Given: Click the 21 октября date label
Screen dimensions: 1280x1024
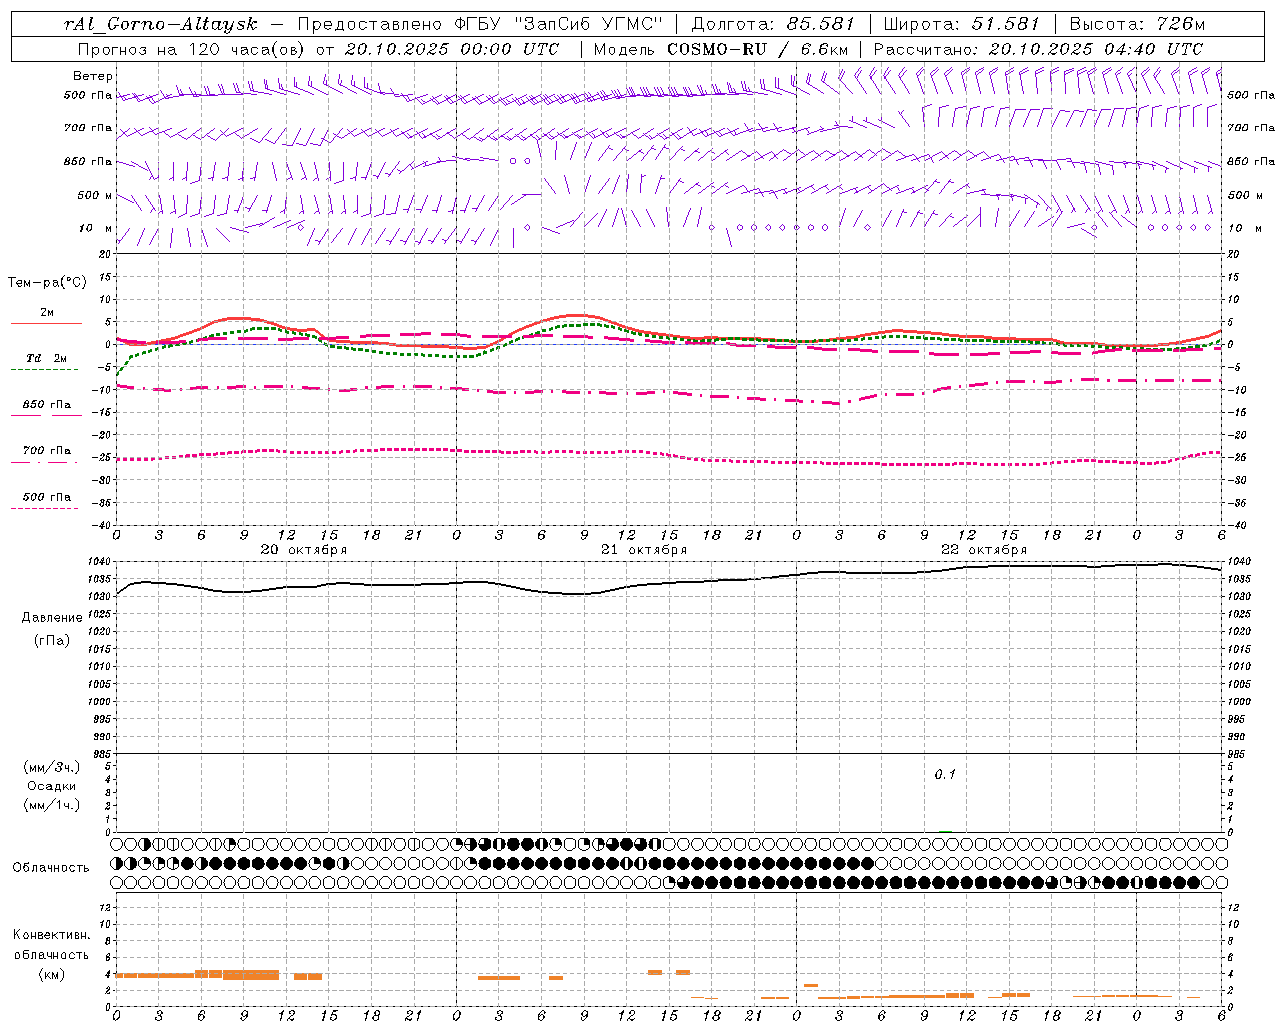Looking at the screenshot, I should point(644,549).
